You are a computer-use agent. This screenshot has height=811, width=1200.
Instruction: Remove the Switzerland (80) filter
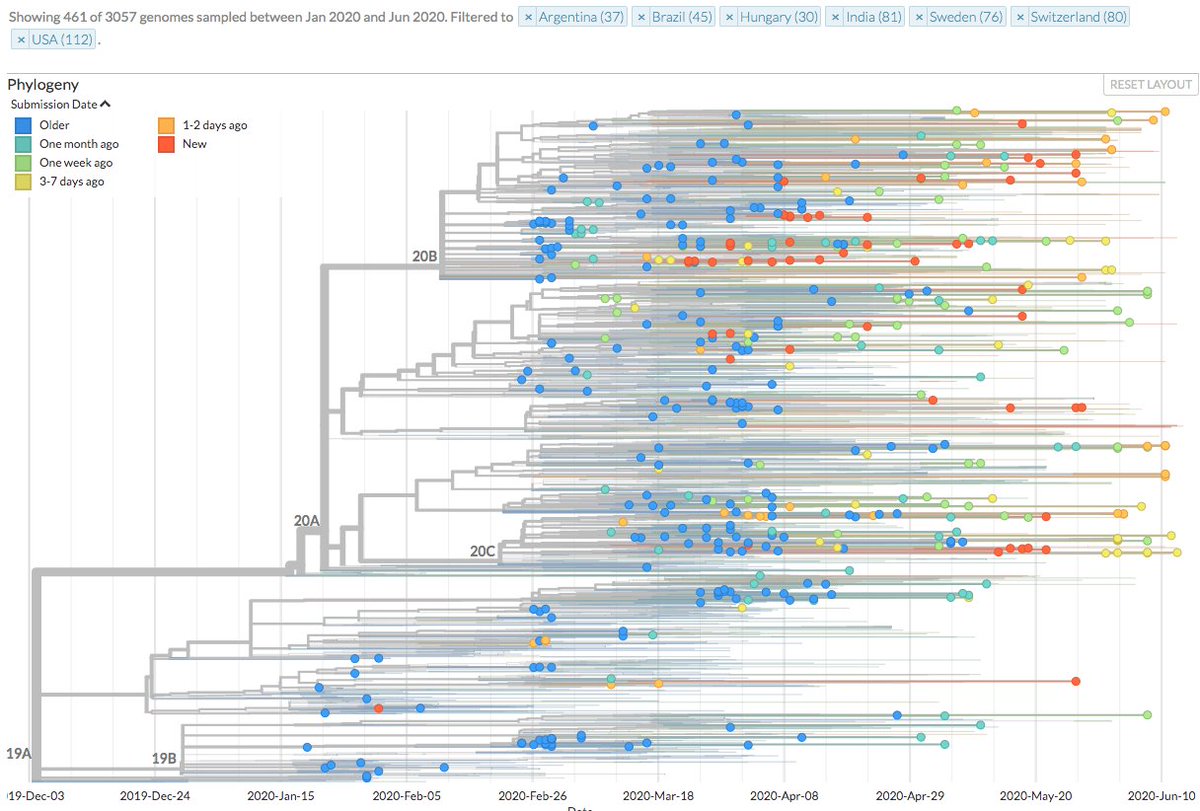point(1020,18)
